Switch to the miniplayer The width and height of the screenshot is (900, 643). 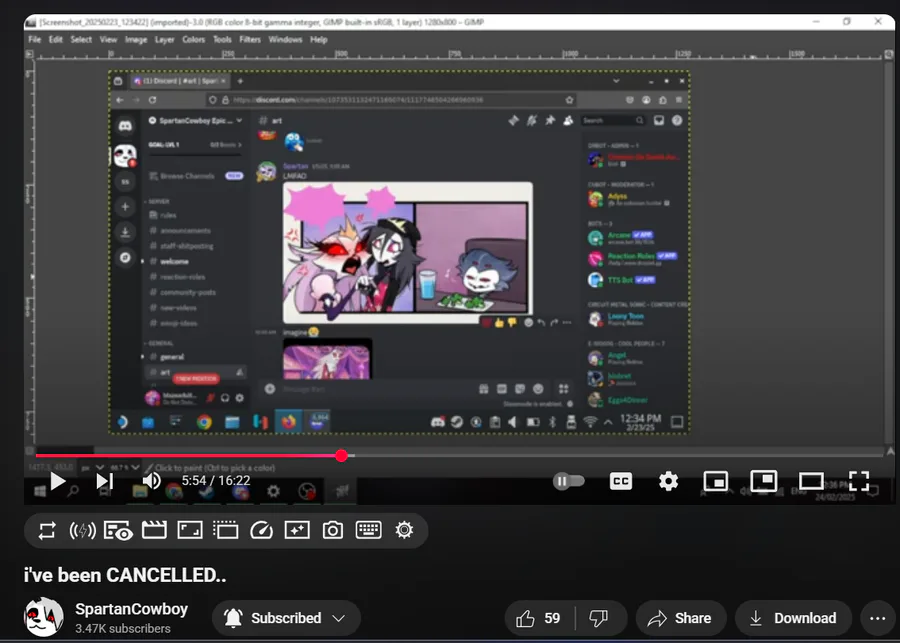(x=716, y=481)
